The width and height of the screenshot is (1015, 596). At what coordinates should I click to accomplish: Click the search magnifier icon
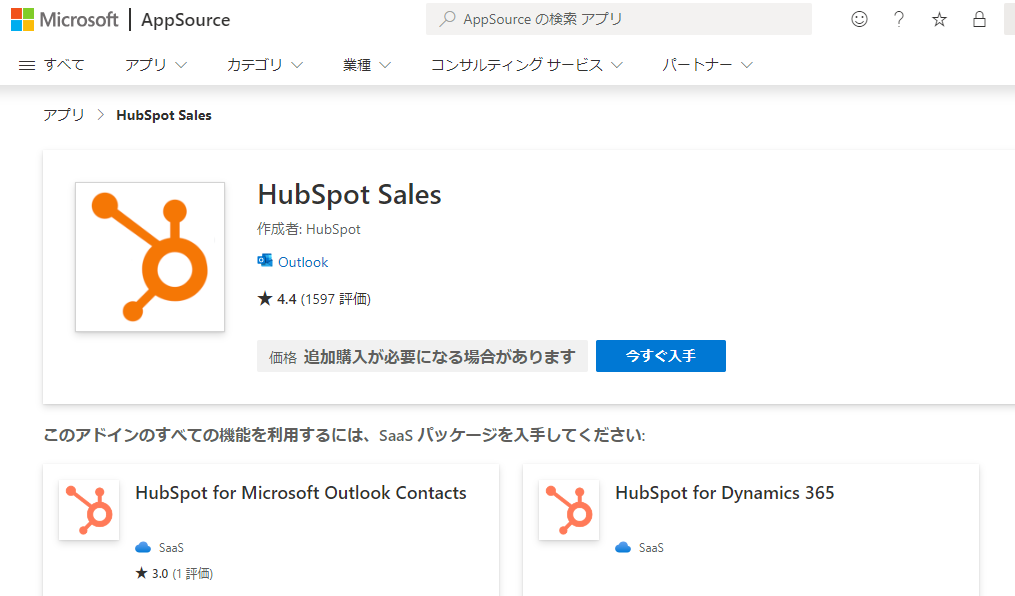tap(447, 19)
